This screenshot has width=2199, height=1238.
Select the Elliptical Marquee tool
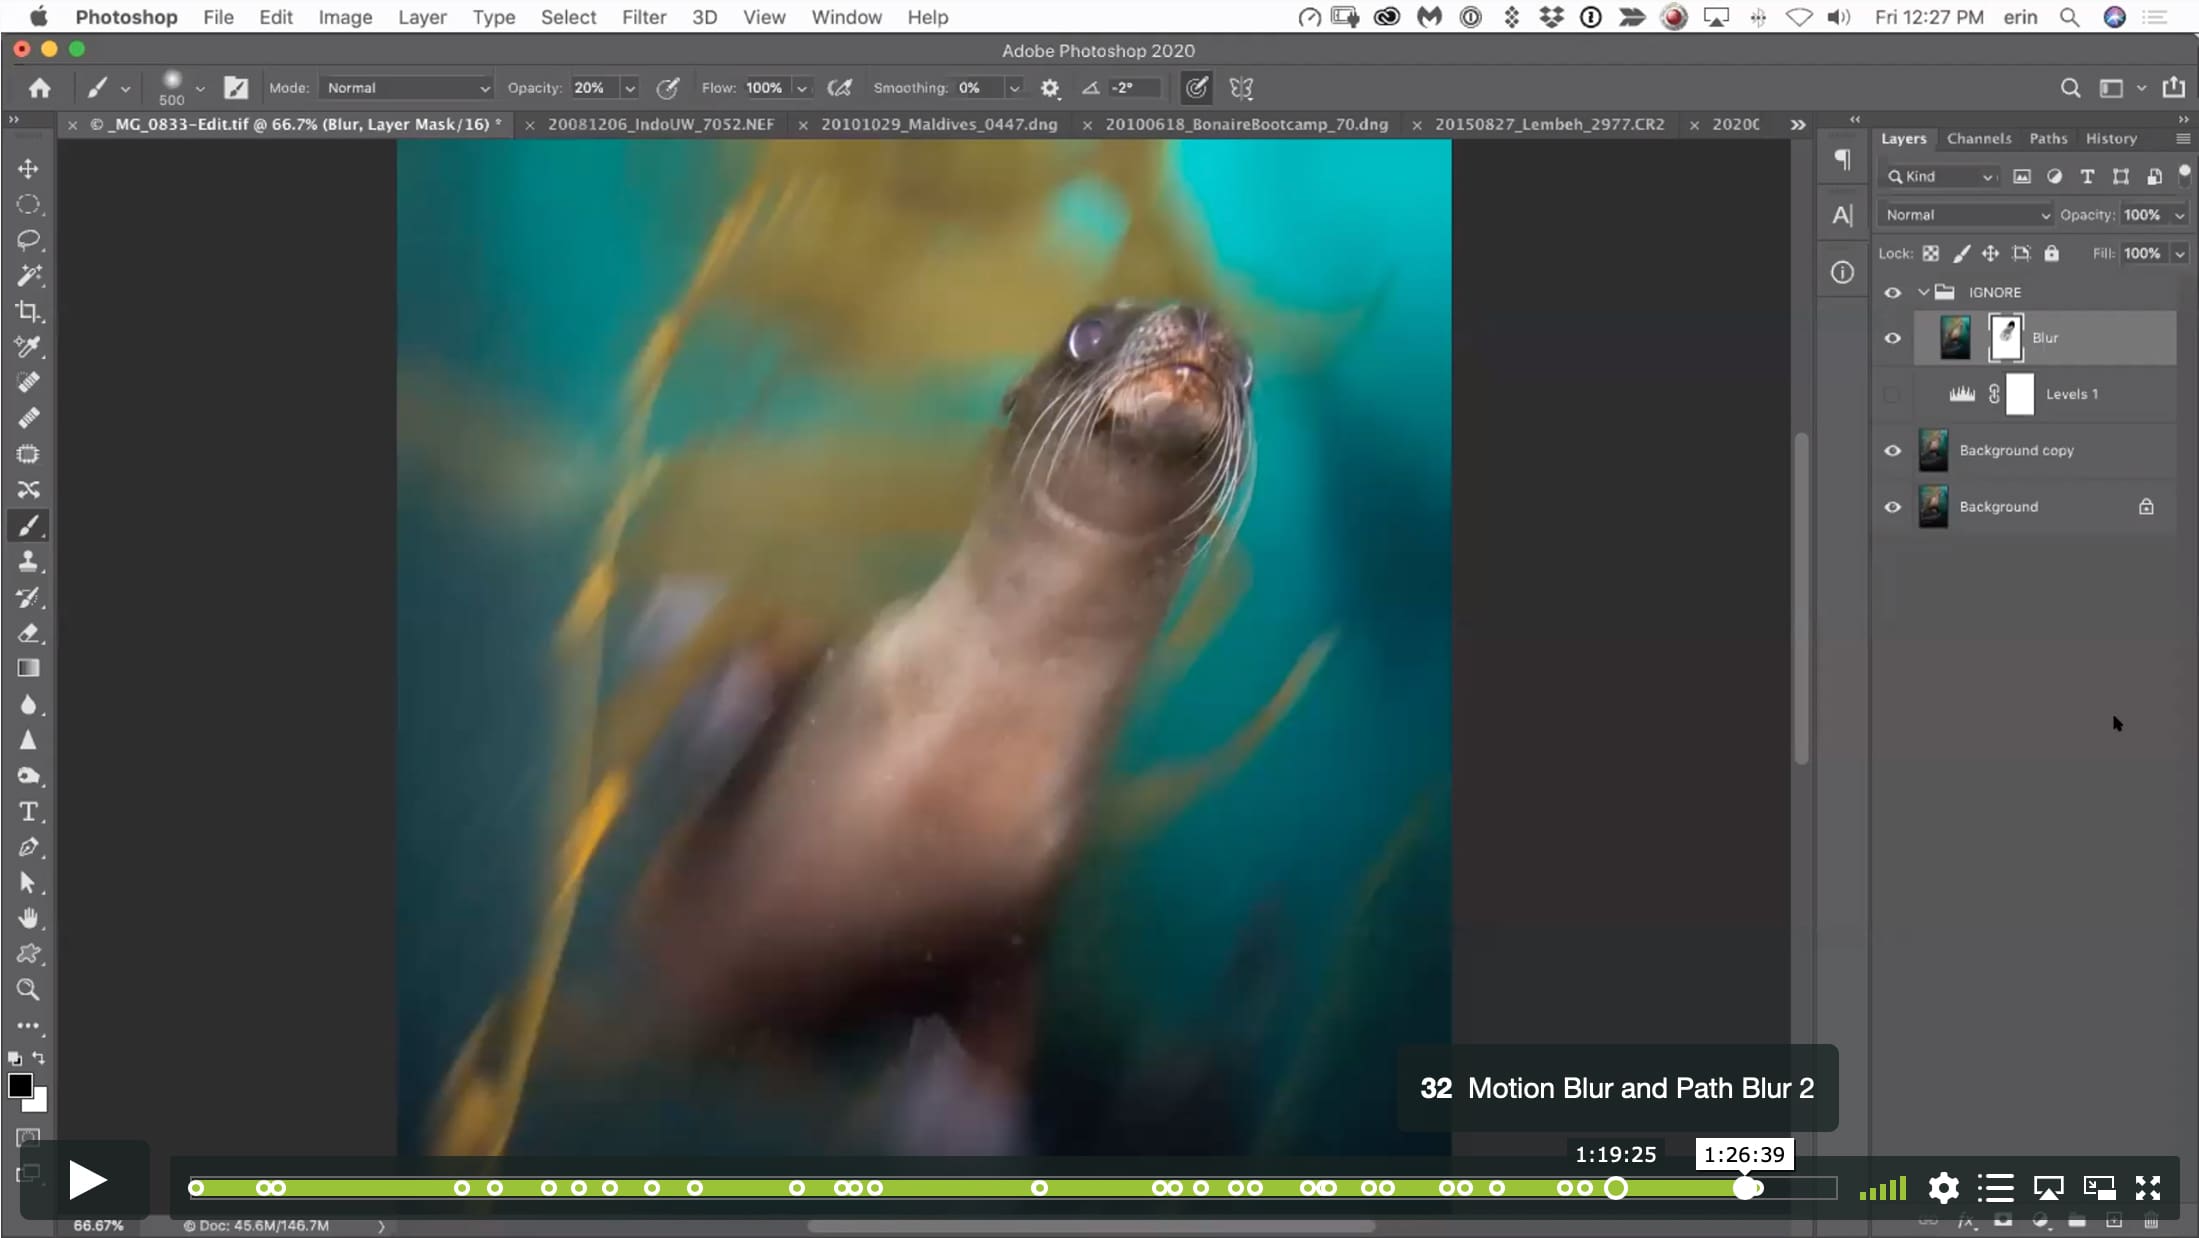28,204
